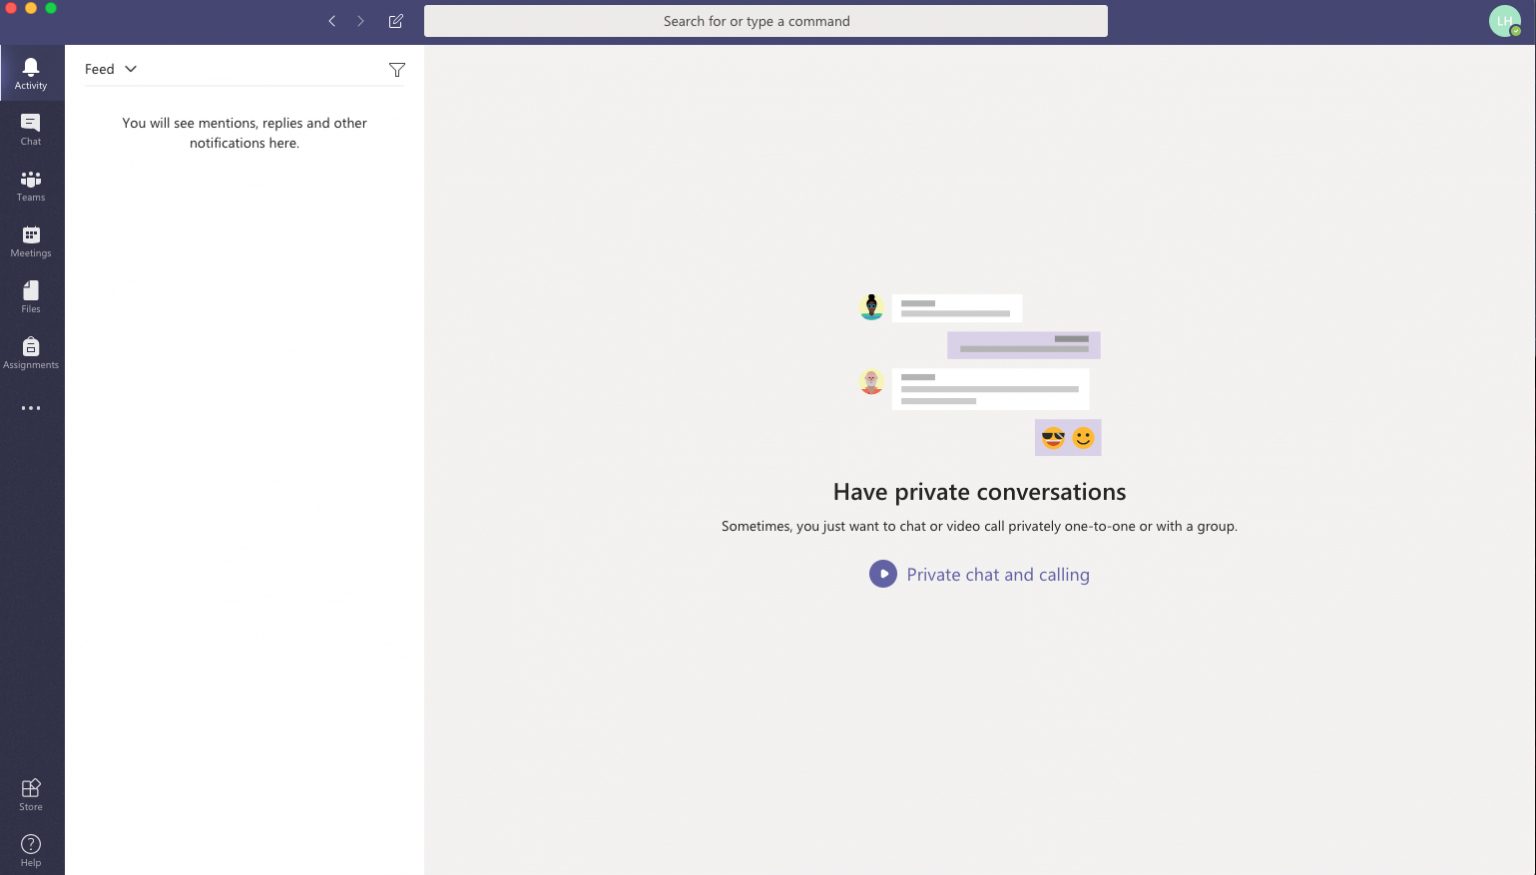
Task: Open the Meetings section
Action: [31, 240]
